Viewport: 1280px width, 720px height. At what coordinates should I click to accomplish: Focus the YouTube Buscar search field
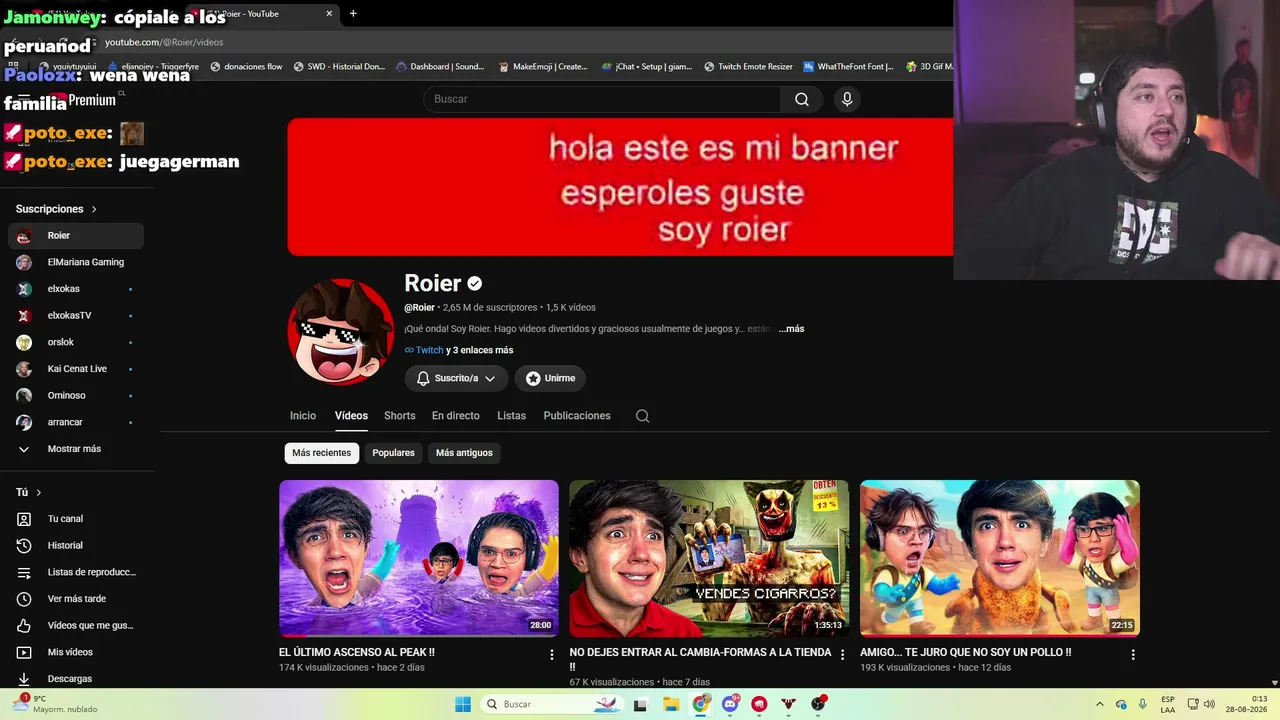(x=602, y=99)
